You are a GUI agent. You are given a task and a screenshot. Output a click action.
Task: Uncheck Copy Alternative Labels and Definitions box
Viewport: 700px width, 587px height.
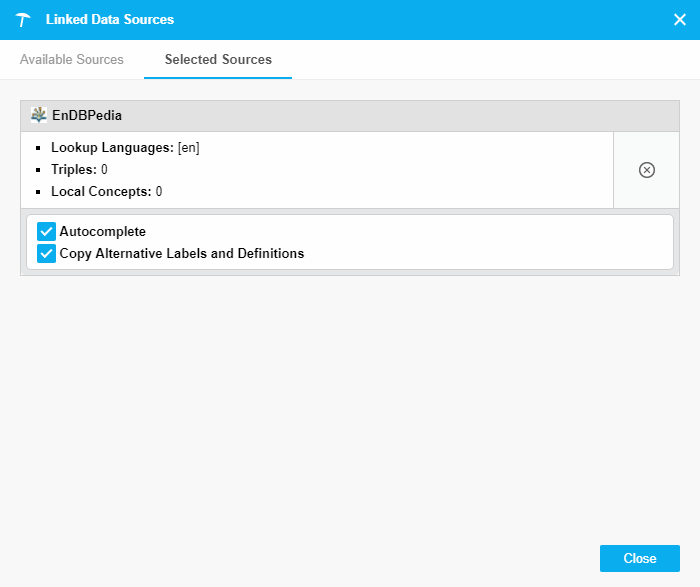coord(46,254)
